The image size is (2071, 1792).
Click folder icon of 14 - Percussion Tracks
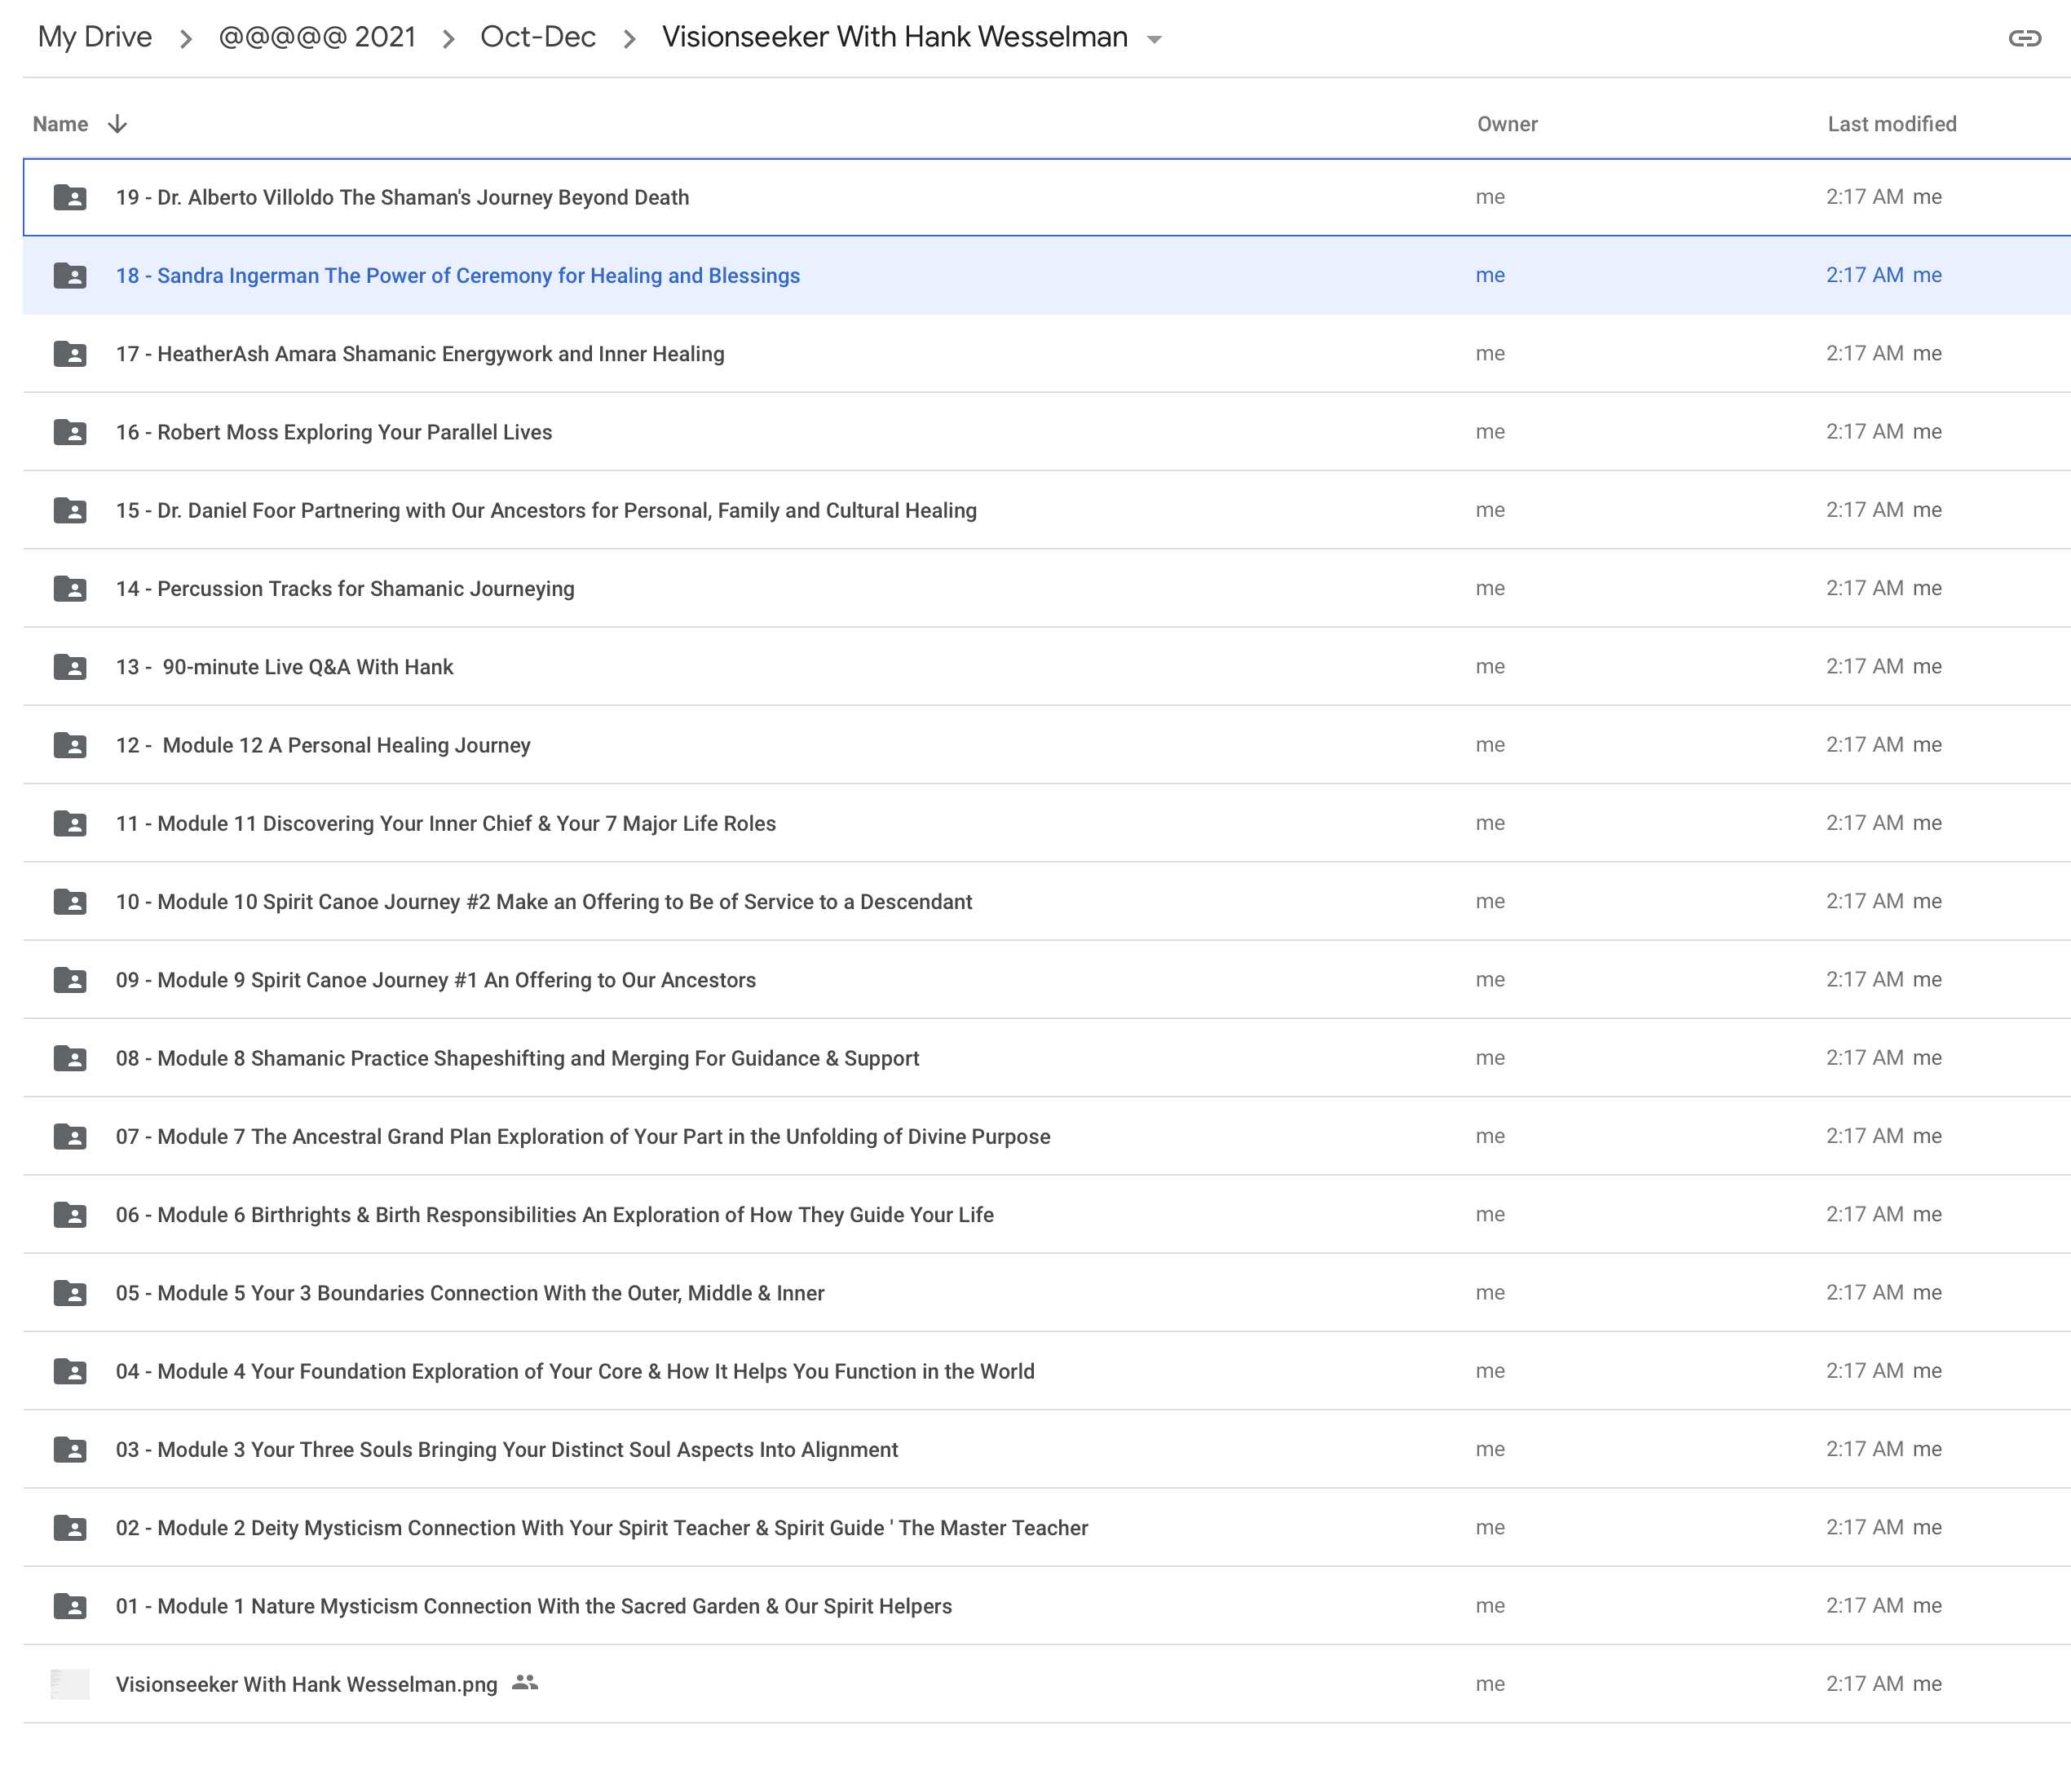(70, 588)
